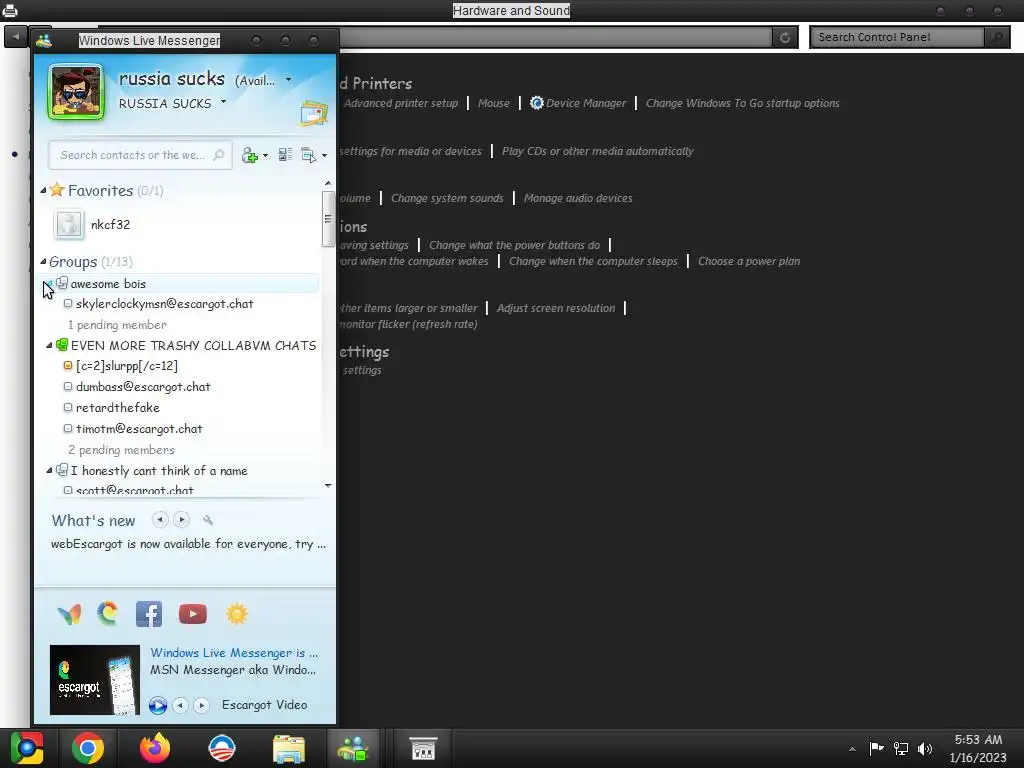Open the webEscargot is now available news item
The height and width of the screenshot is (768, 1024).
pyautogui.click(x=188, y=544)
